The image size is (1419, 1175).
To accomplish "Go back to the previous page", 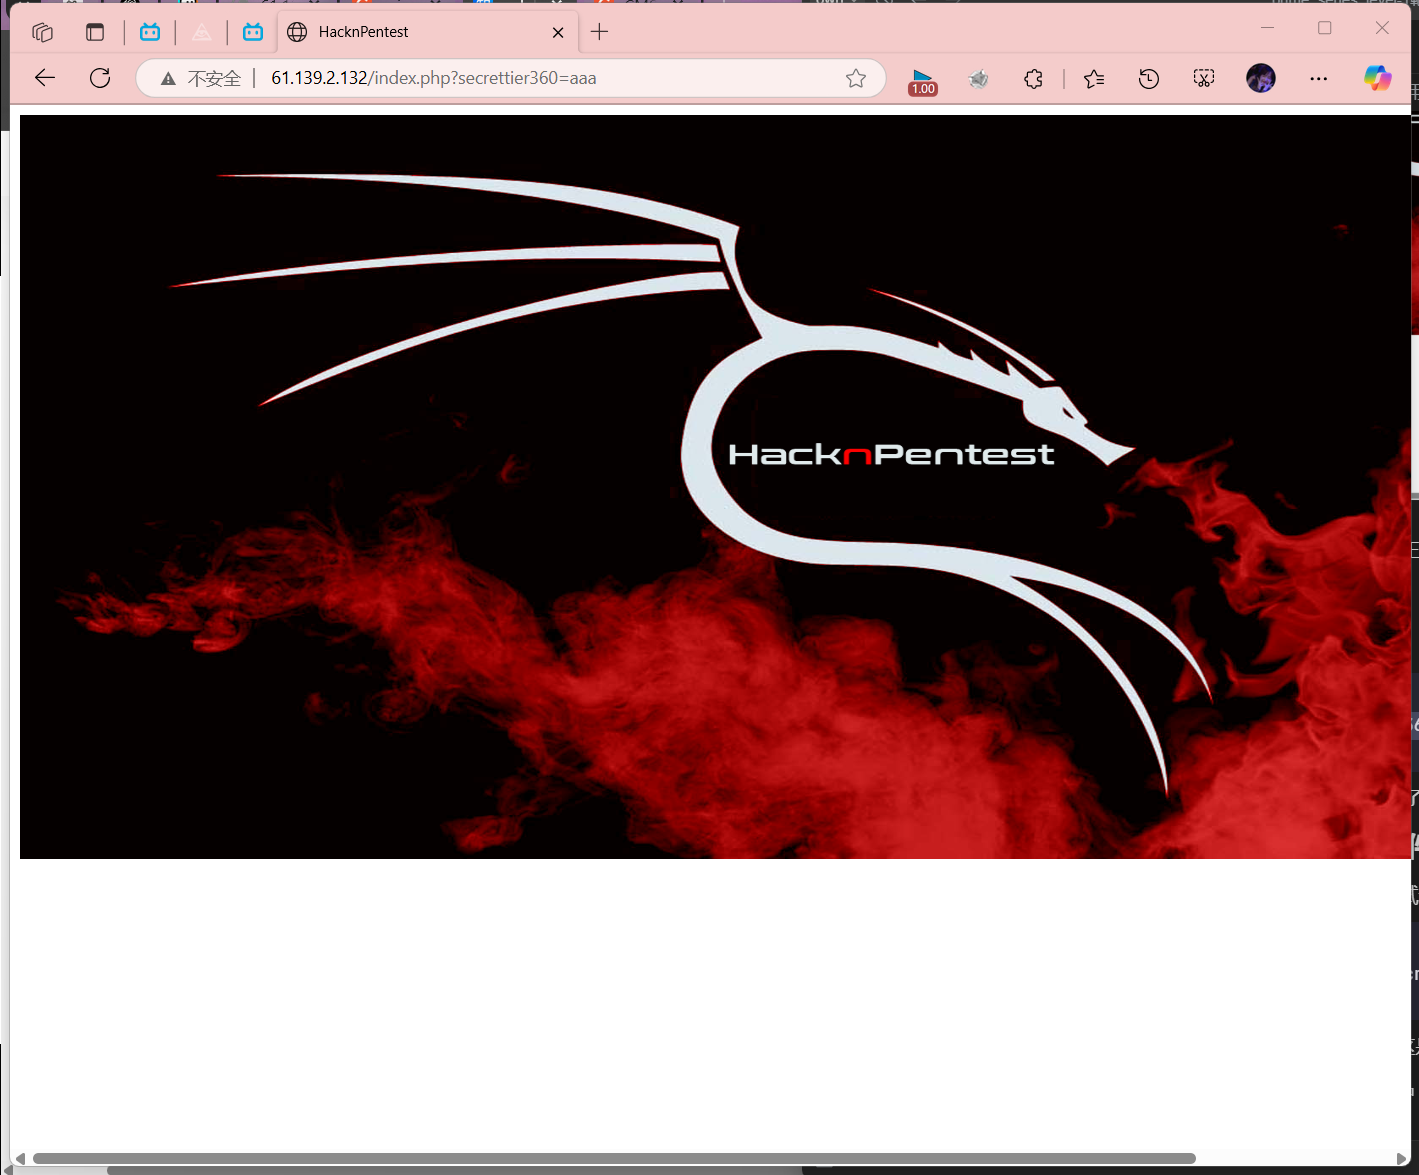I will pos(45,78).
